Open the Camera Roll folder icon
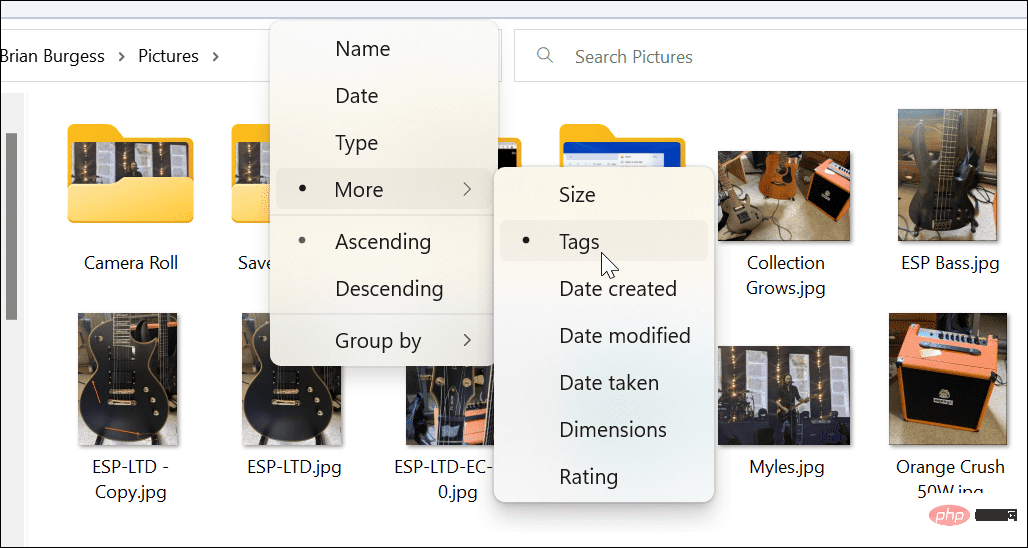This screenshot has height=548, width=1028. [x=130, y=175]
